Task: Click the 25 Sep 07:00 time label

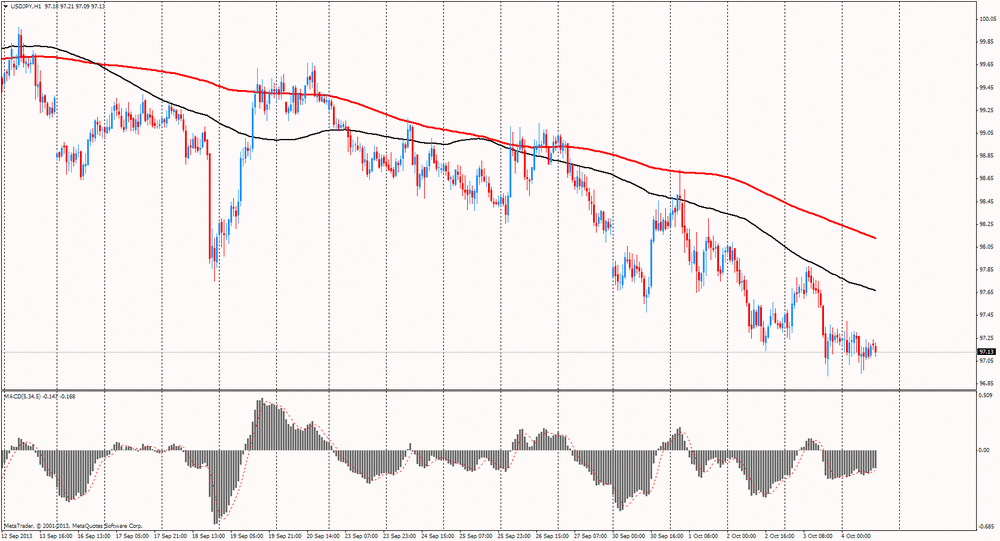Action: click(x=474, y=536)
